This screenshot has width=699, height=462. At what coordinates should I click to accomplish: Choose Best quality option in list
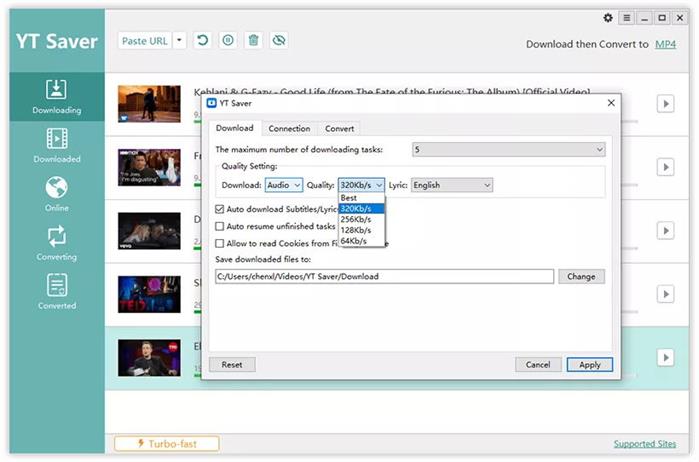362,198
